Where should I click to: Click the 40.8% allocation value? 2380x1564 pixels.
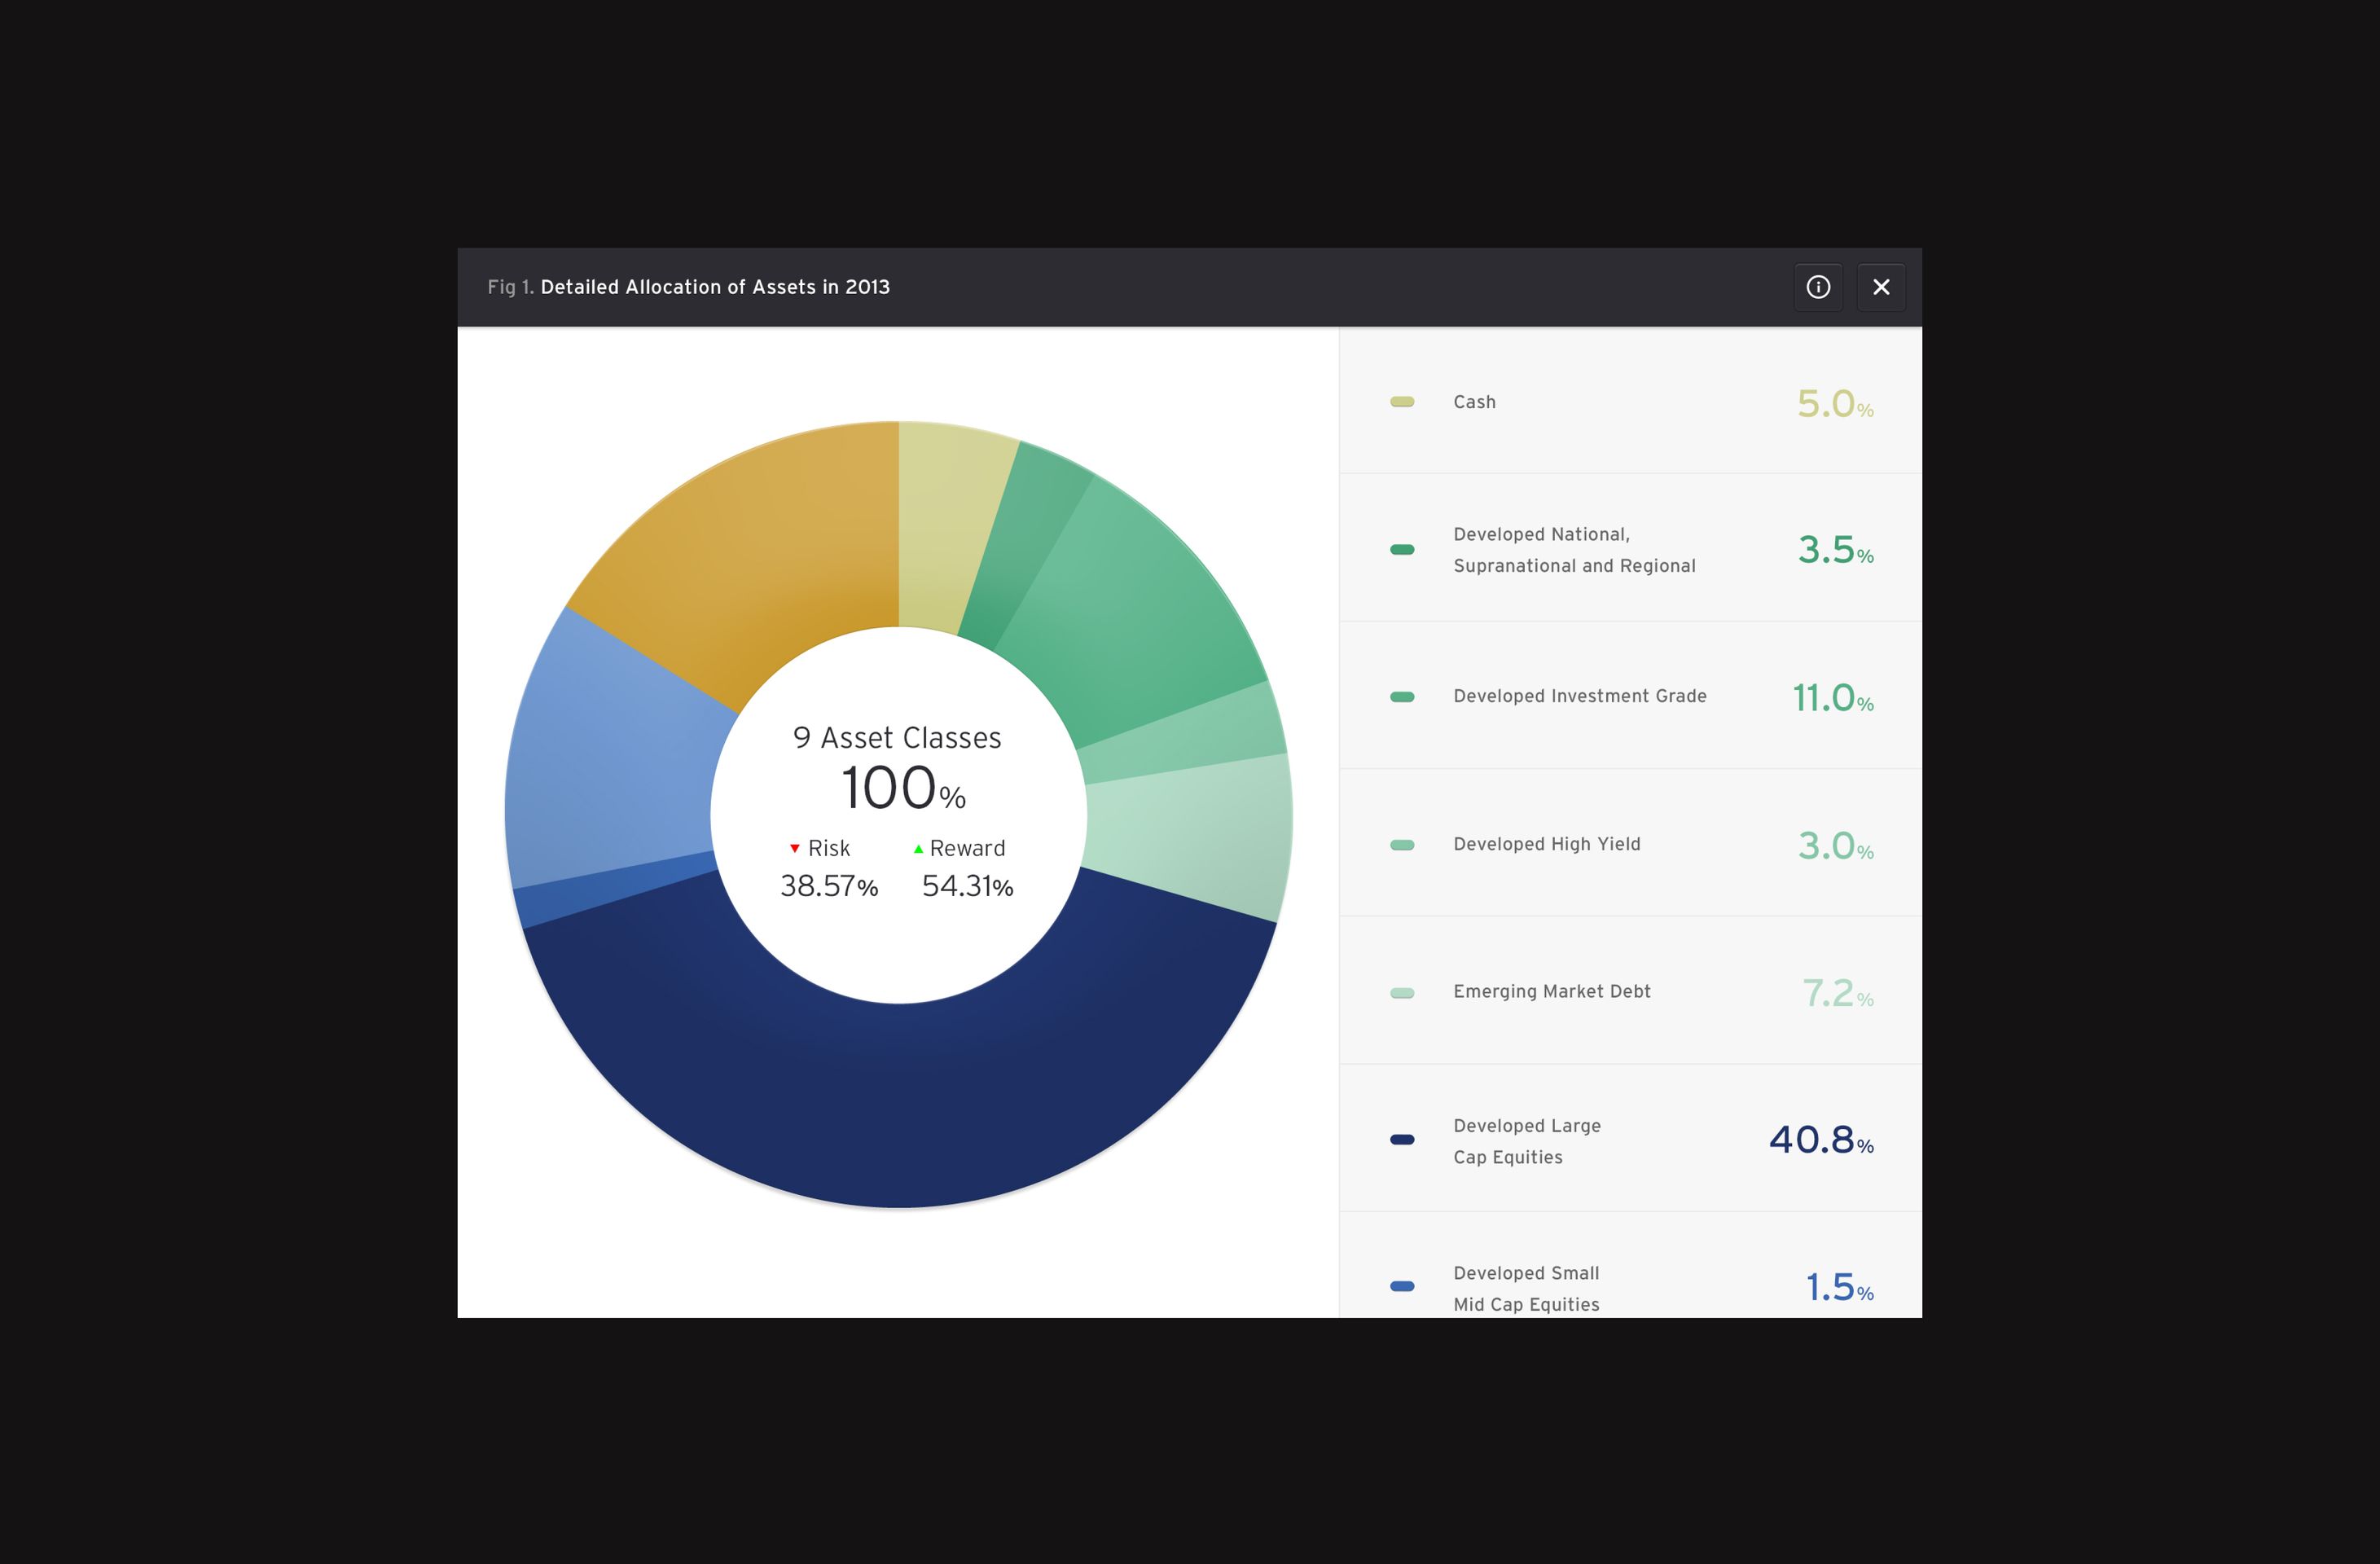click(1821, 1140)
